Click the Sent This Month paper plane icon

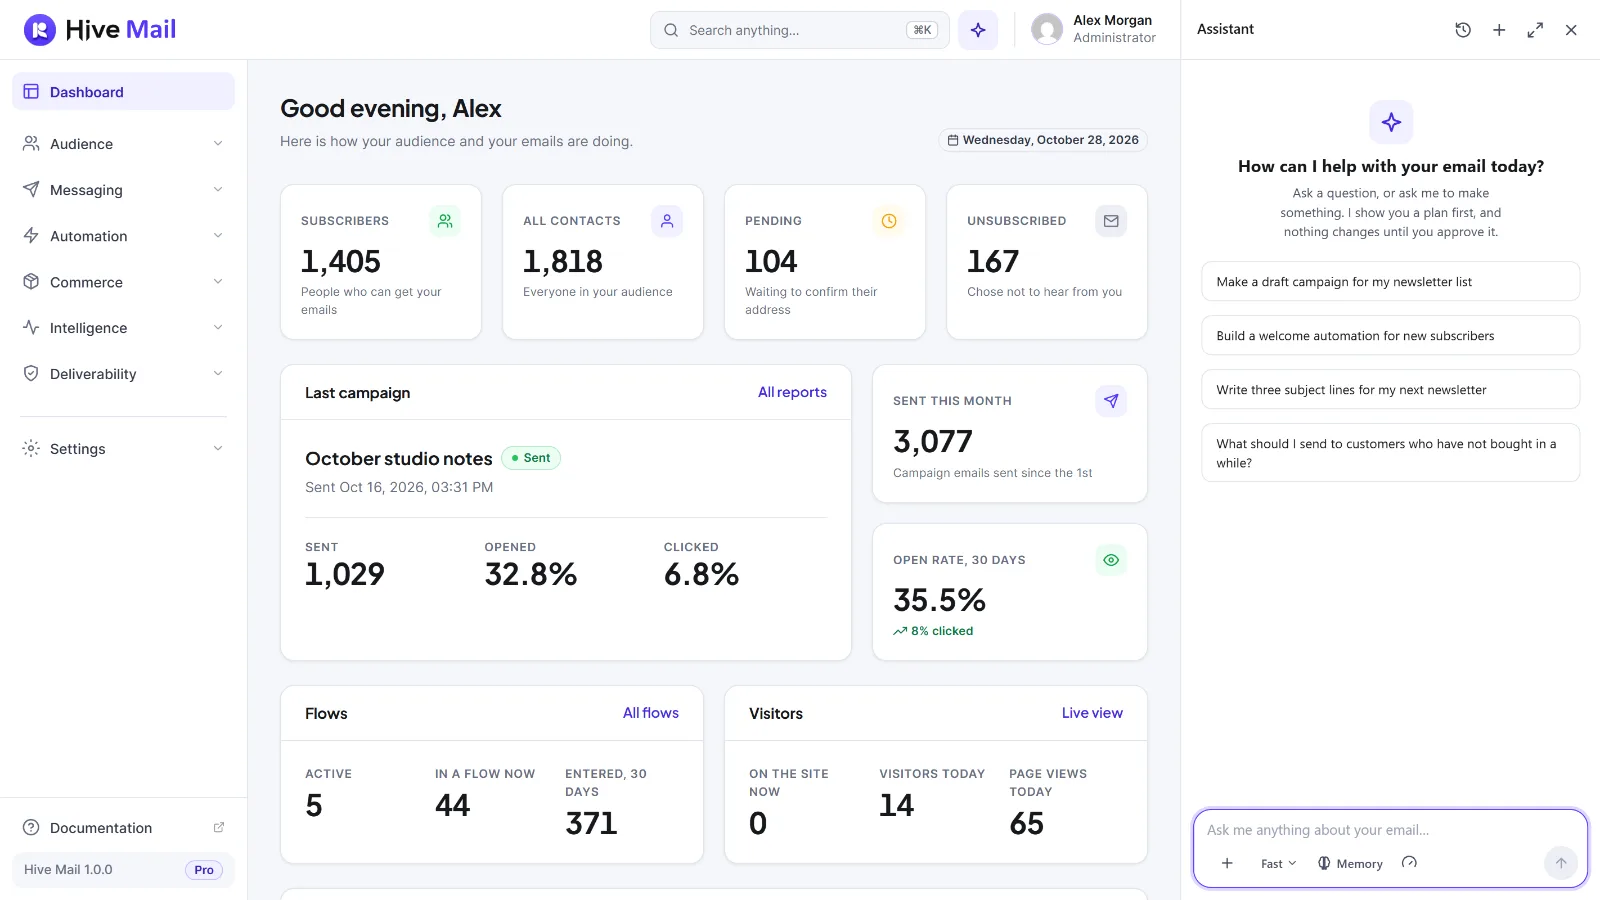pos(1111,401)
